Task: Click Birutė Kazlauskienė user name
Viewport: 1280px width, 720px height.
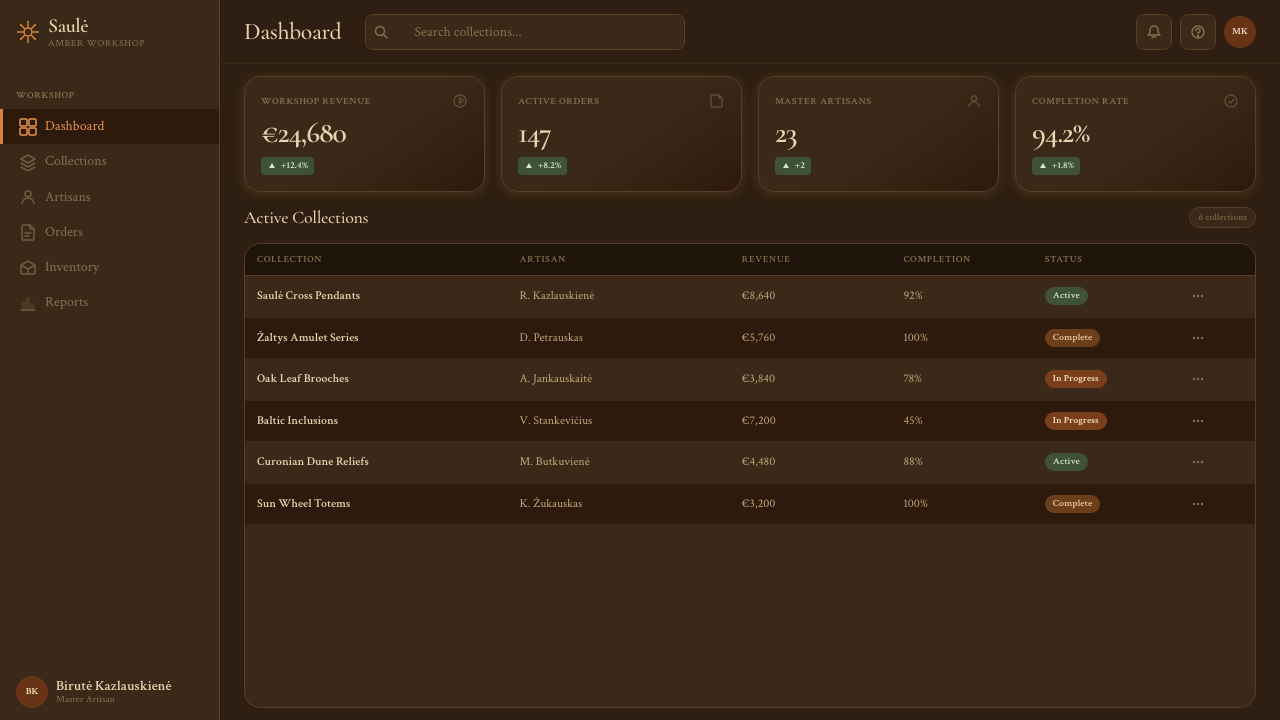Action: pos(113,686)
